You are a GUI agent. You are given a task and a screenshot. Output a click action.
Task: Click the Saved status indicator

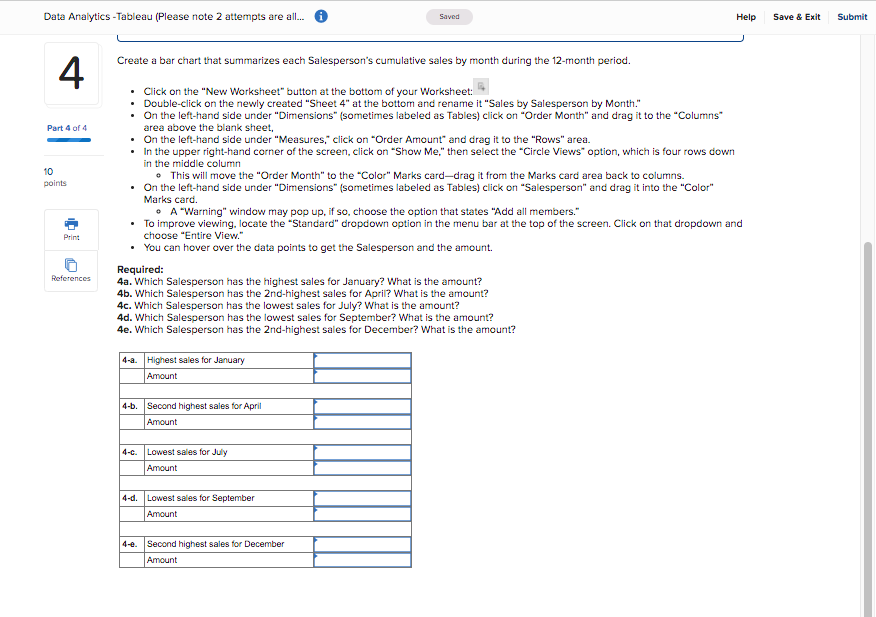(x=448, y=17)
